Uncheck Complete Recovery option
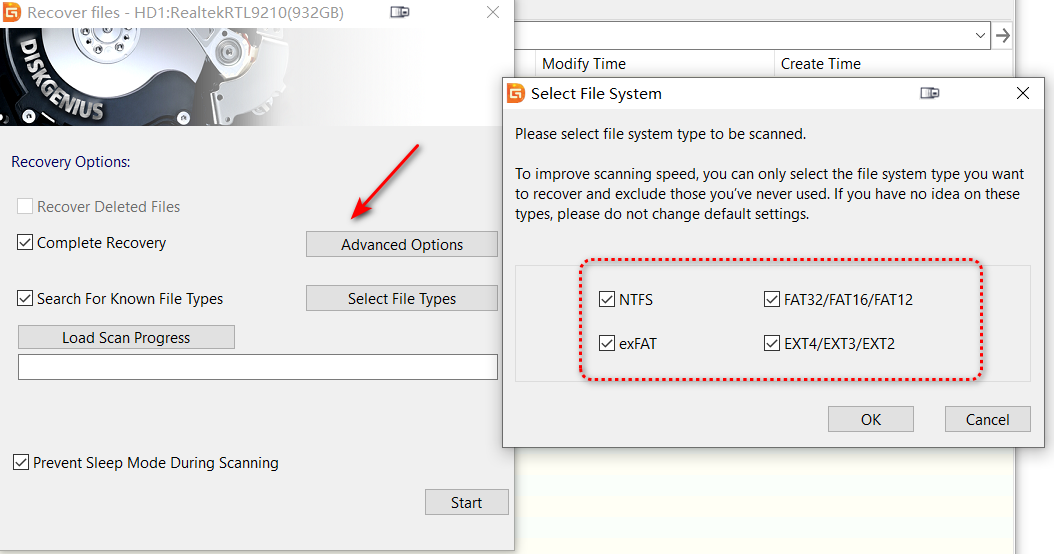This screenshot has width=1054, height=554. [x=25, y=243]
